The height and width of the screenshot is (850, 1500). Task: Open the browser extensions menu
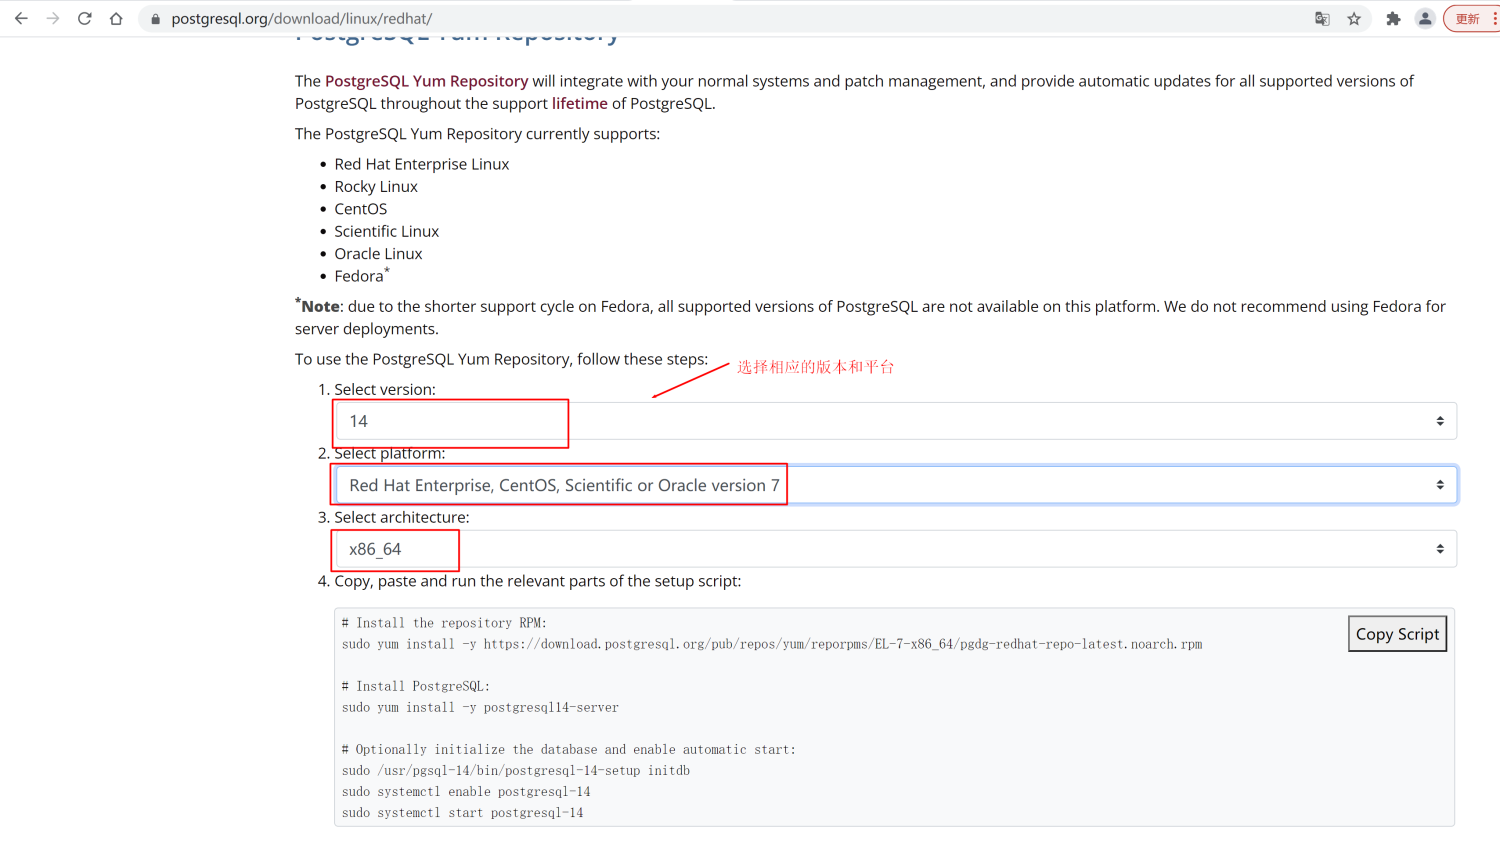point(1393,18)
